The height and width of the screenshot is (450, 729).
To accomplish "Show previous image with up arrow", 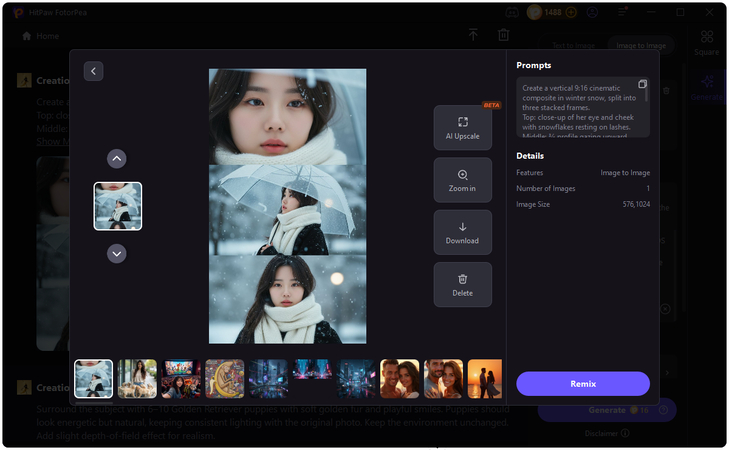I will click(x=117, y=159).
